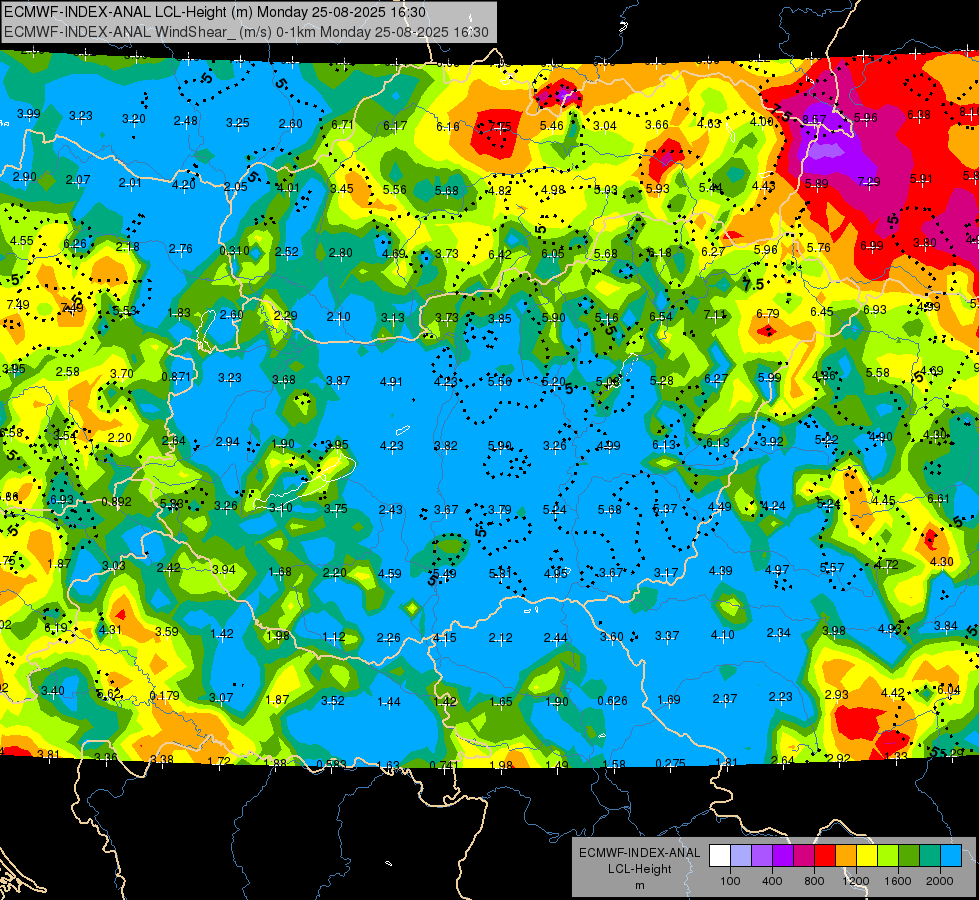Click the wind shear value 8.57
Image resolution: width=979 pixels, height=900 pixels.
click(x=814, y=119)
